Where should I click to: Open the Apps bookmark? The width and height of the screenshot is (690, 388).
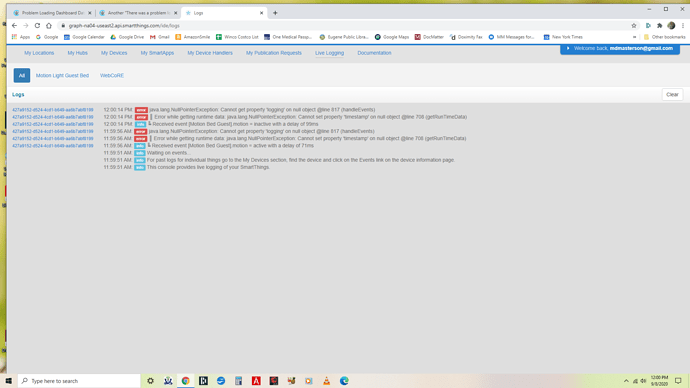click(21, 37)
